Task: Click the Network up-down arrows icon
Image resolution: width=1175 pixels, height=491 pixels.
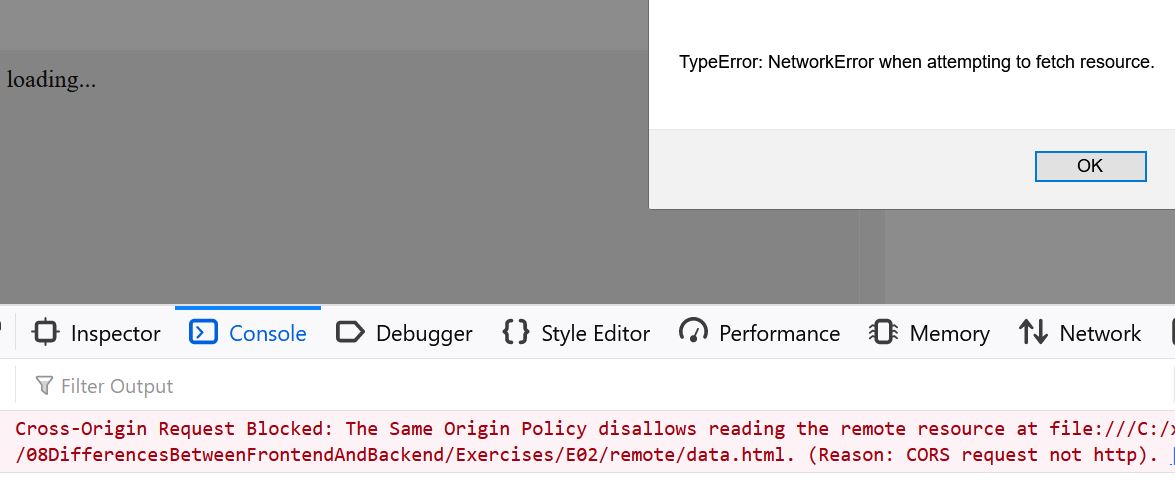Action: click(1033, 331)
